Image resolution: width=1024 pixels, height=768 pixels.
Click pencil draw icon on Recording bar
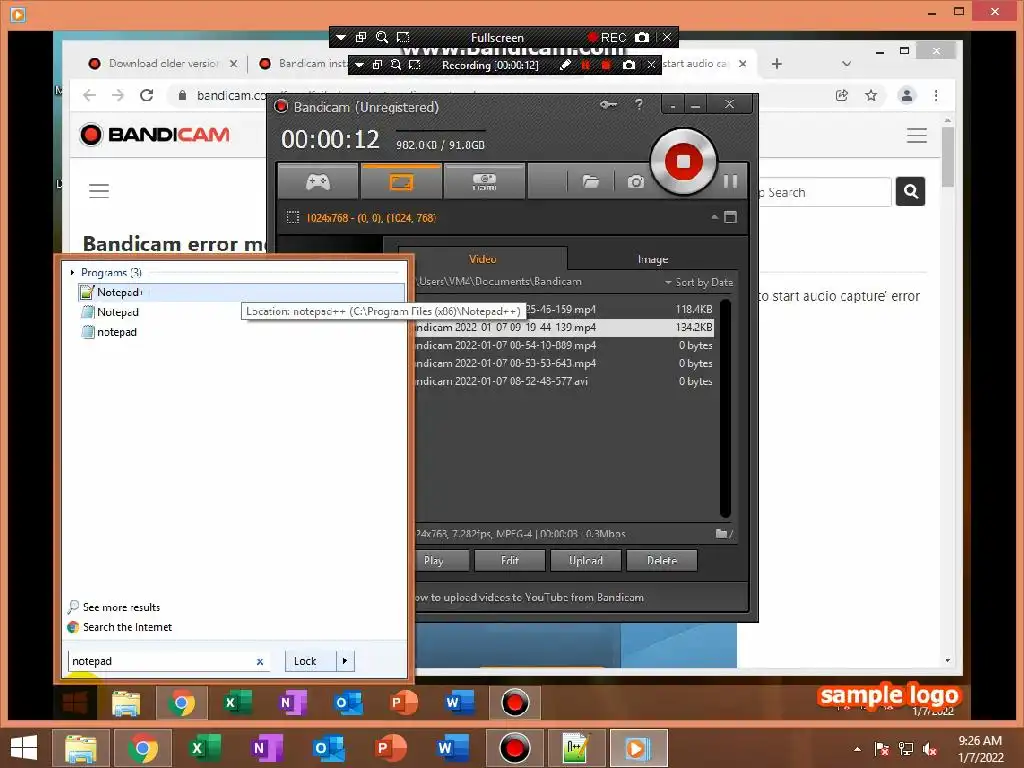click(566, 65)
